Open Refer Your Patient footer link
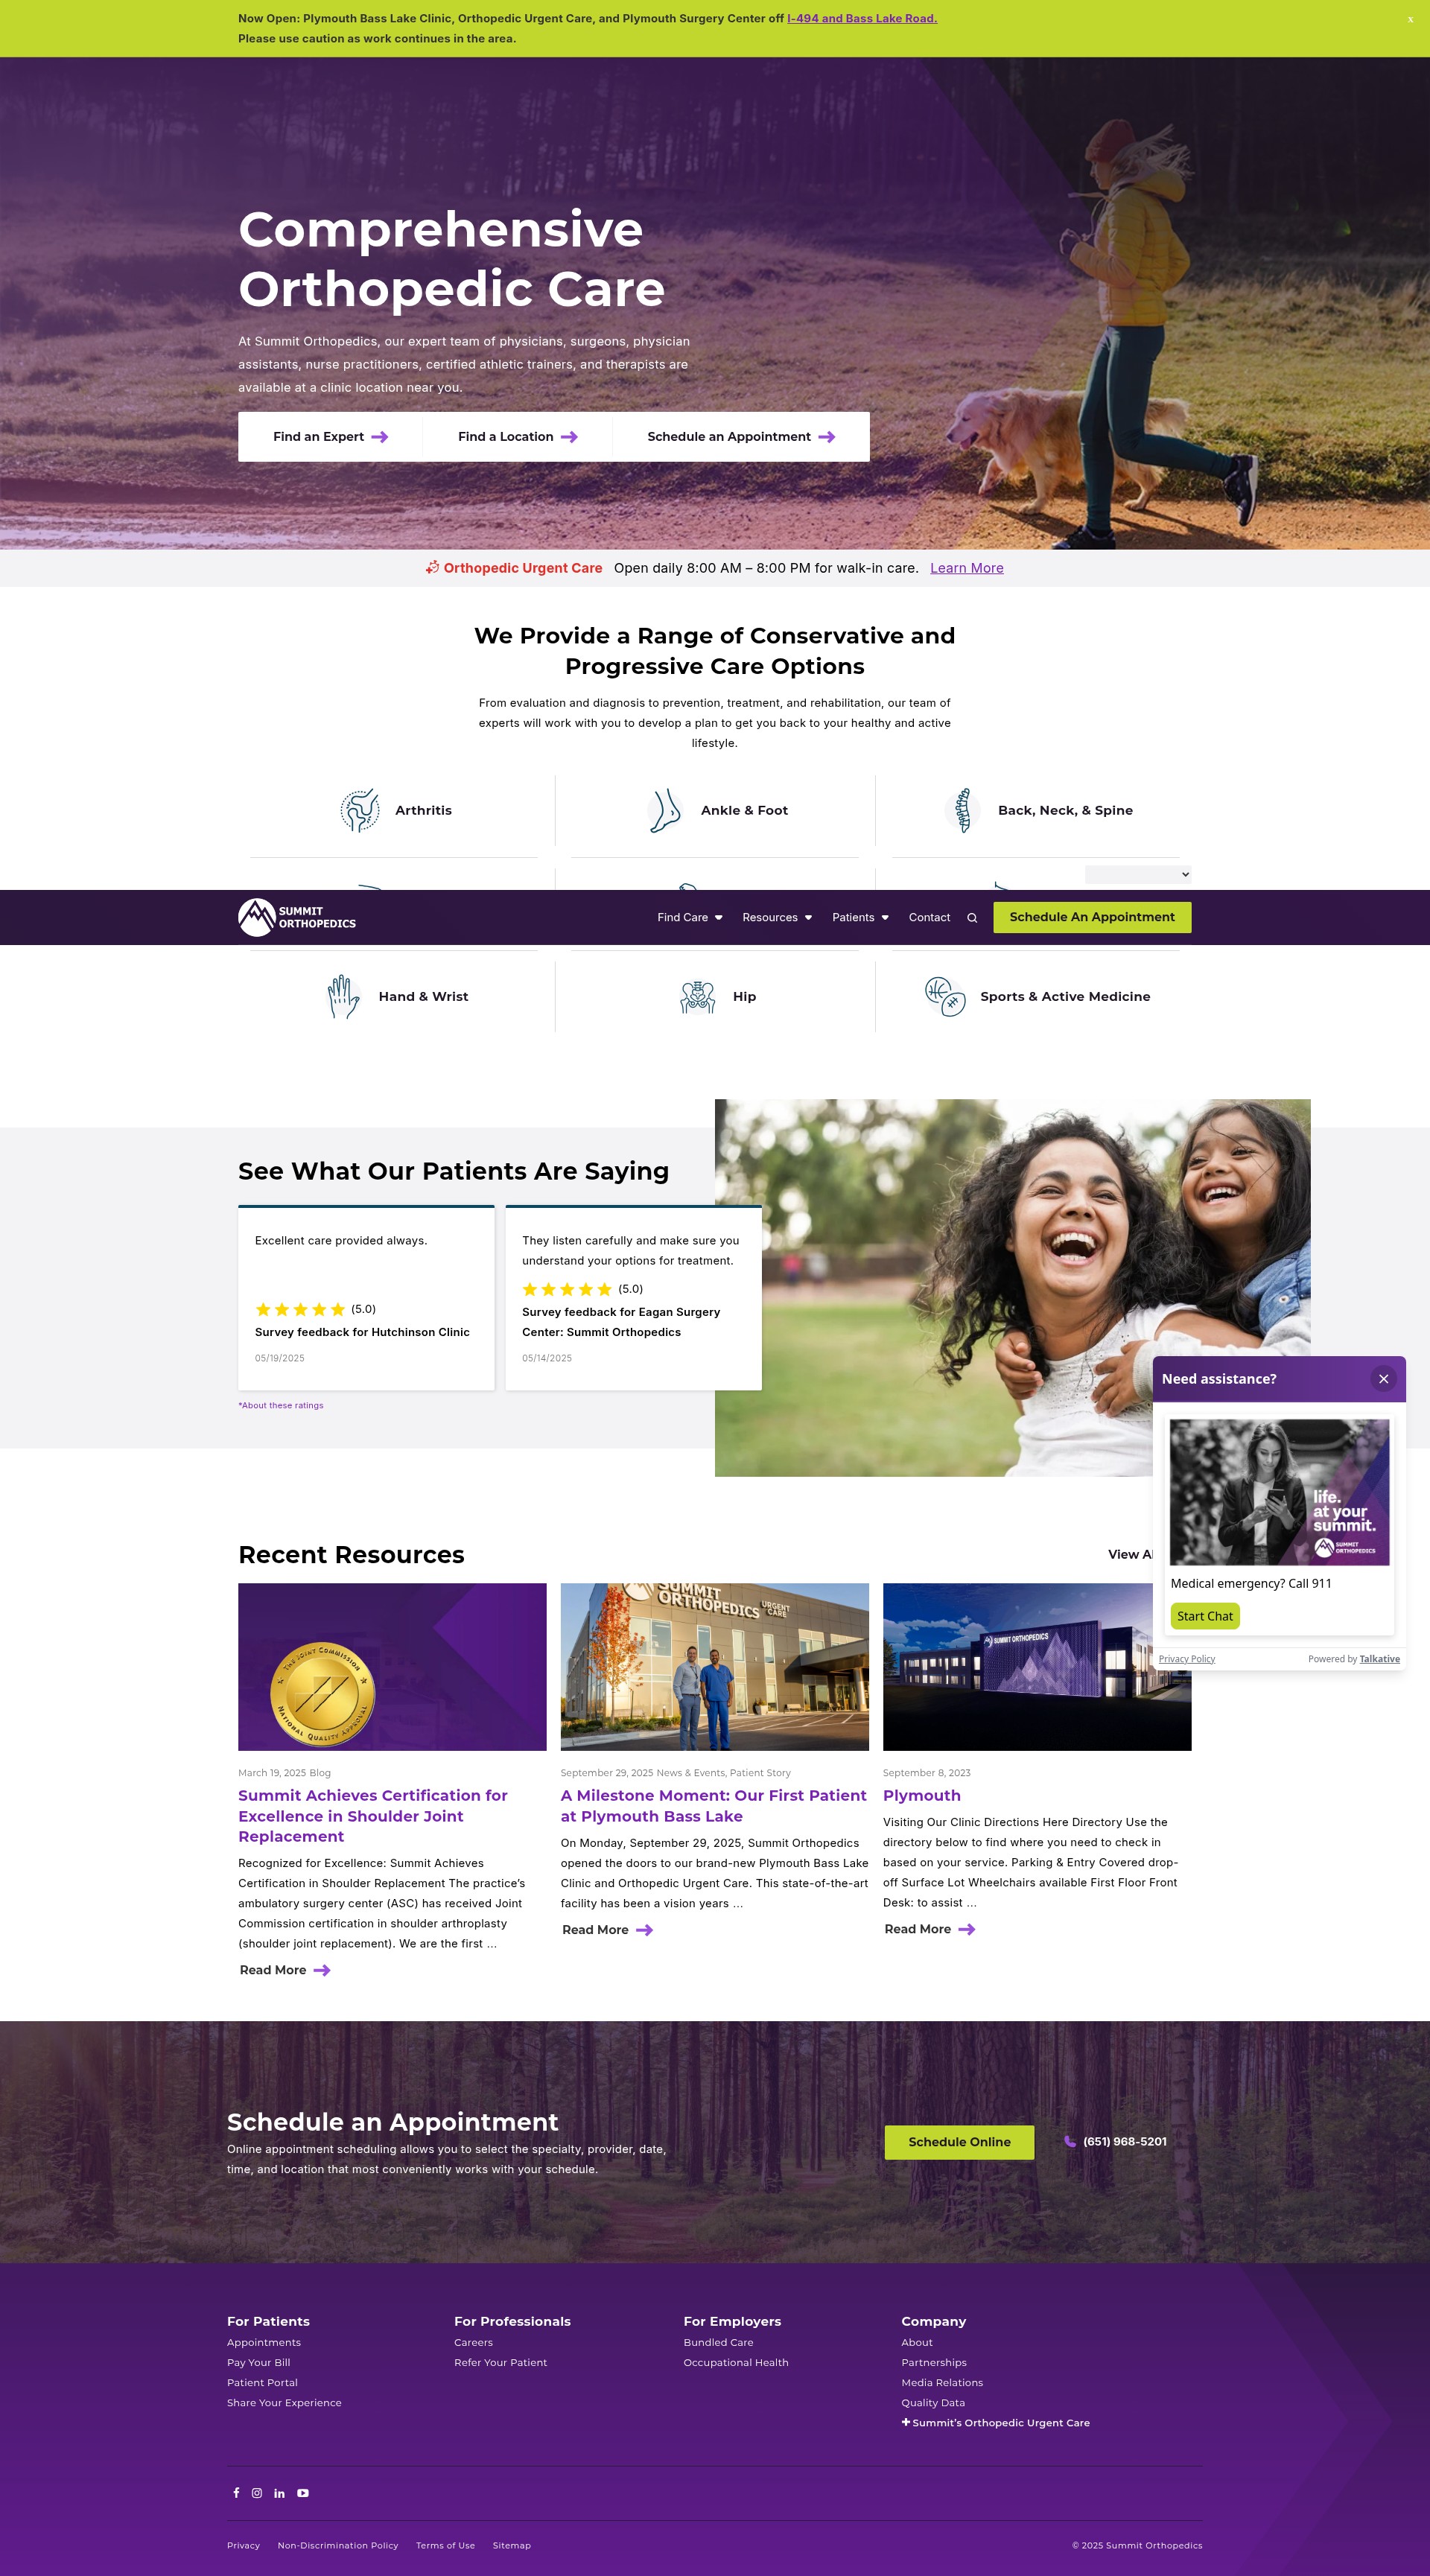This screenshot has width=1430, height=2576. (x=501, y=2362)
